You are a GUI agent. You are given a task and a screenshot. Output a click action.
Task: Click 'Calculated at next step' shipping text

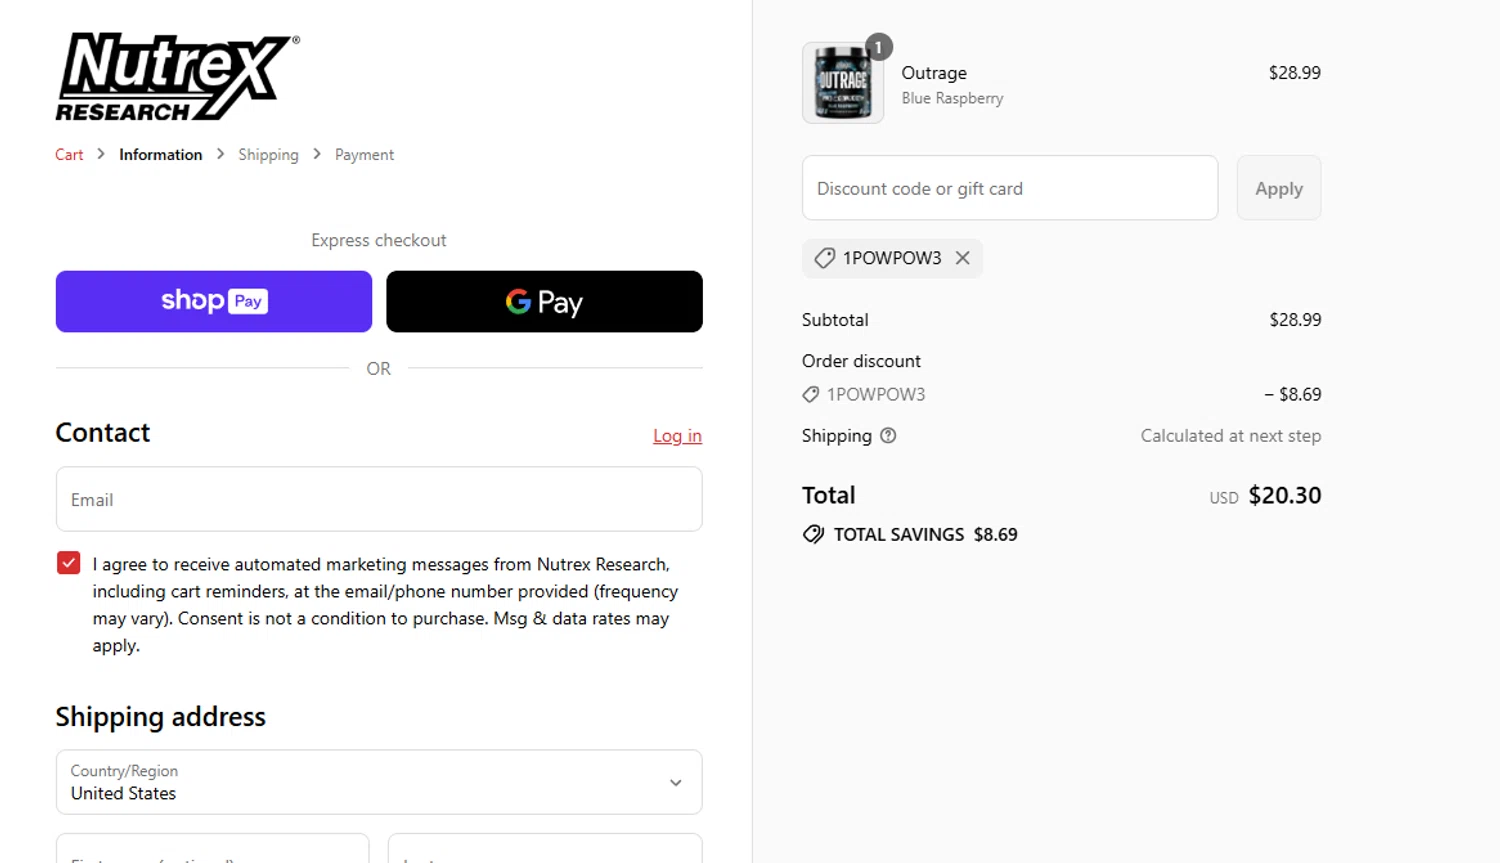1231,436
